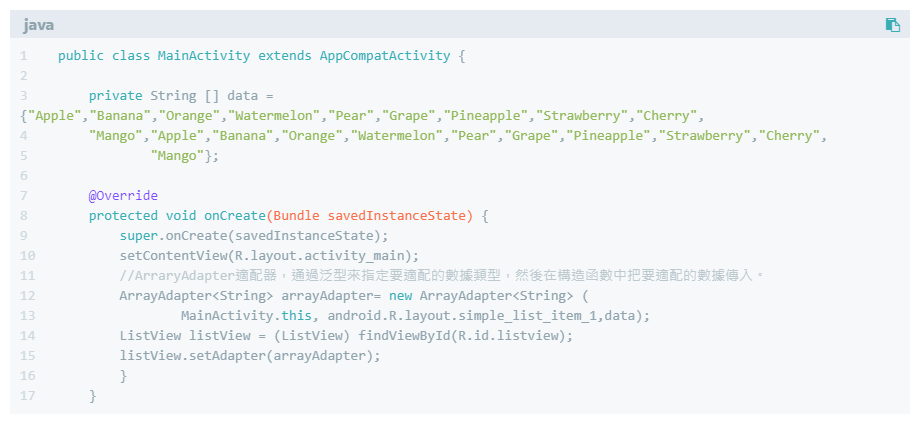Click the java language label

39,25
